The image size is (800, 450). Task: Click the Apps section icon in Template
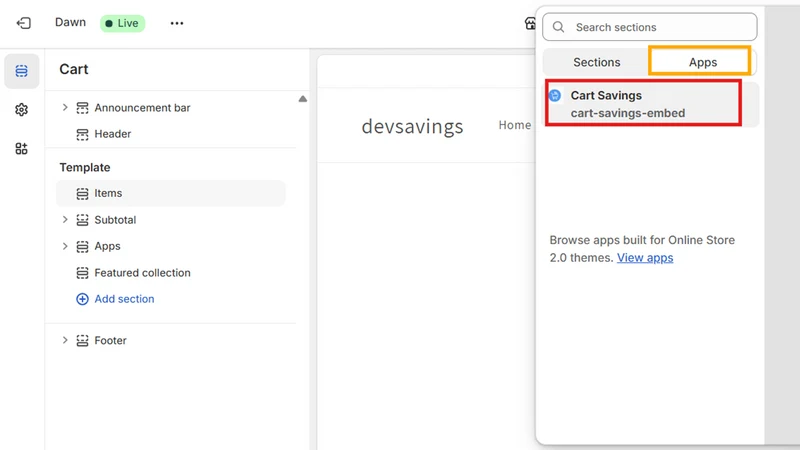[x=82, y=246]
